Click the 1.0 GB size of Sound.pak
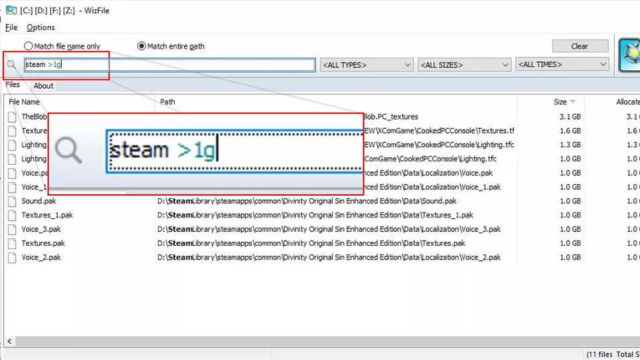The width and height of the screenshot is (640, 360). 570,201
